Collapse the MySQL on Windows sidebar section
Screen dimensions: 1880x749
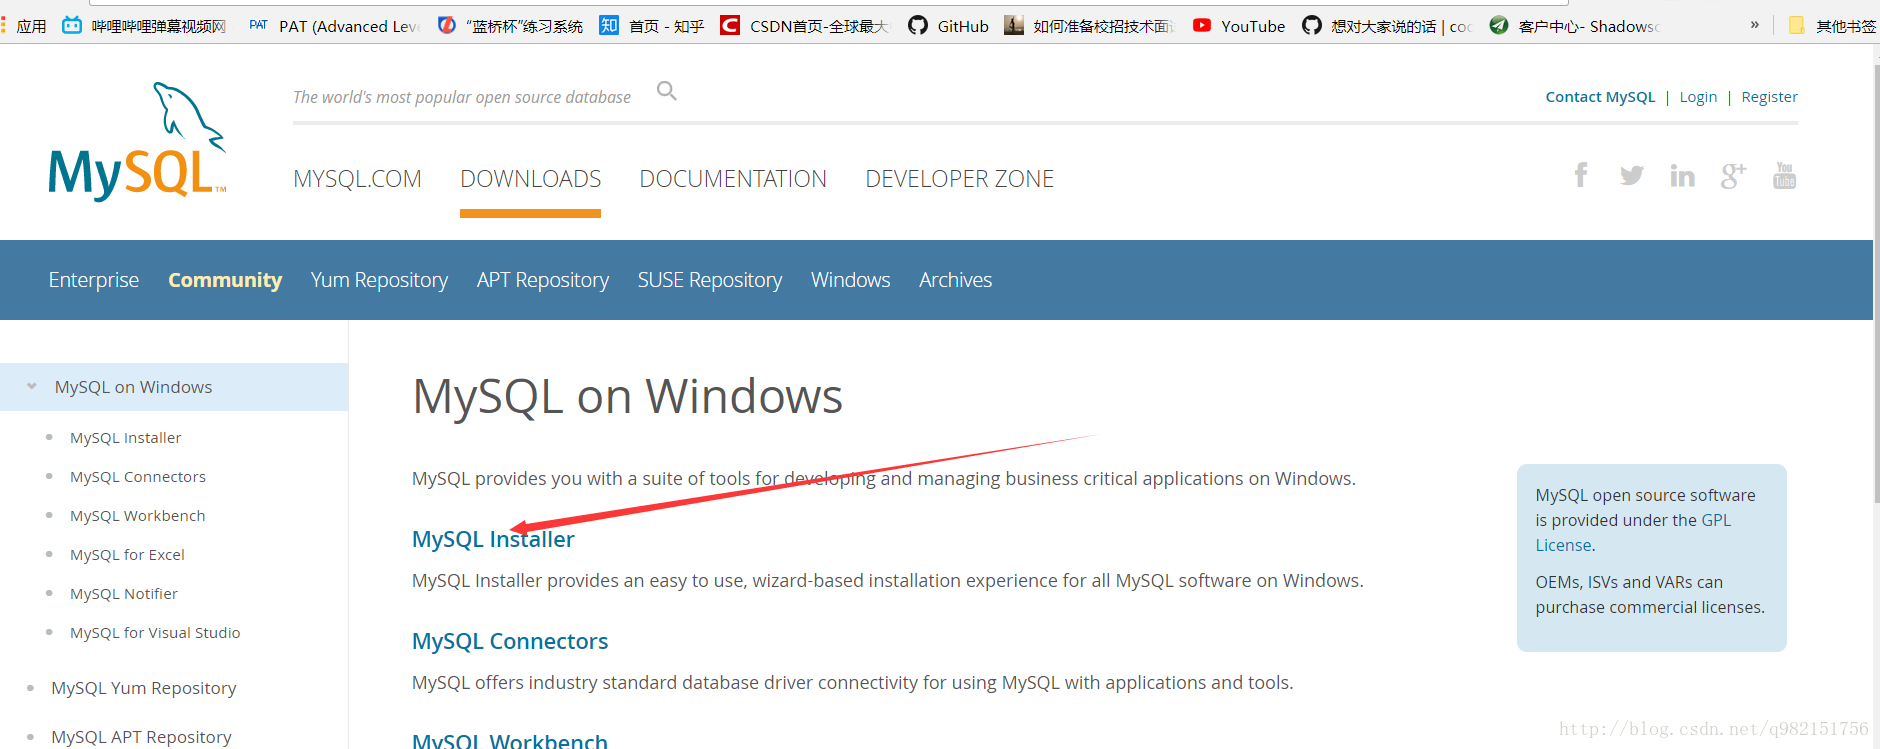(31, 386)
